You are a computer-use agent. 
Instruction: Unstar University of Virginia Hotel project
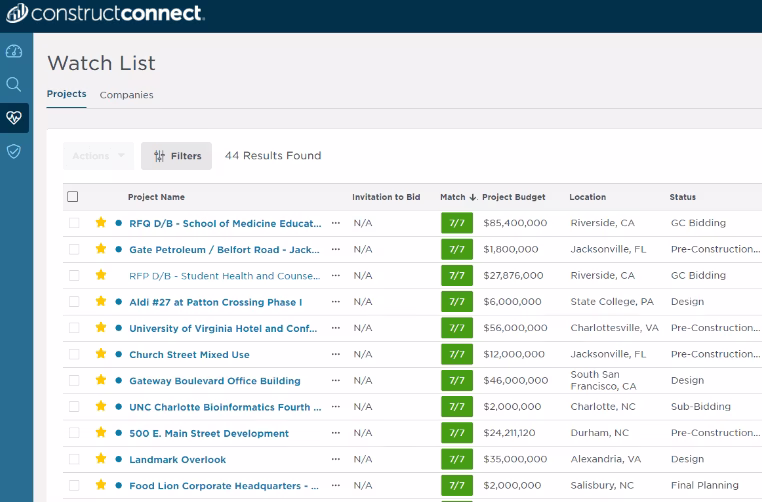tap(101, 328)
